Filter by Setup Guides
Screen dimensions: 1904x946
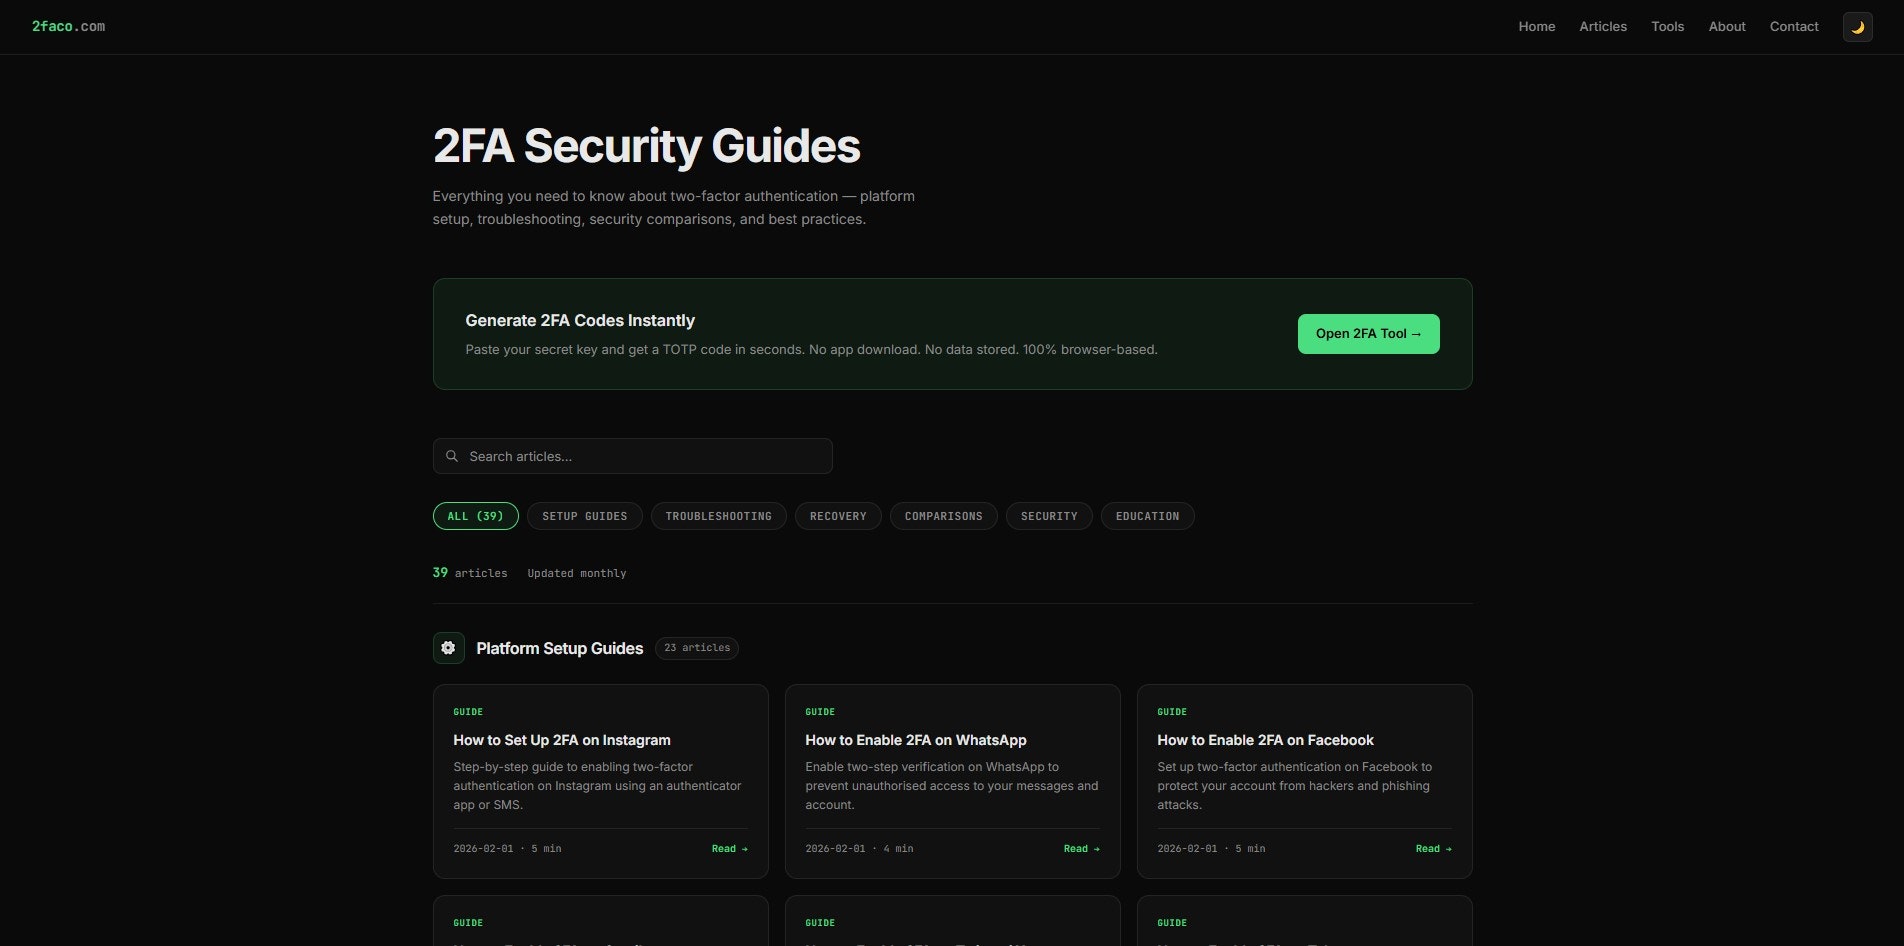[x=585, y=516]
